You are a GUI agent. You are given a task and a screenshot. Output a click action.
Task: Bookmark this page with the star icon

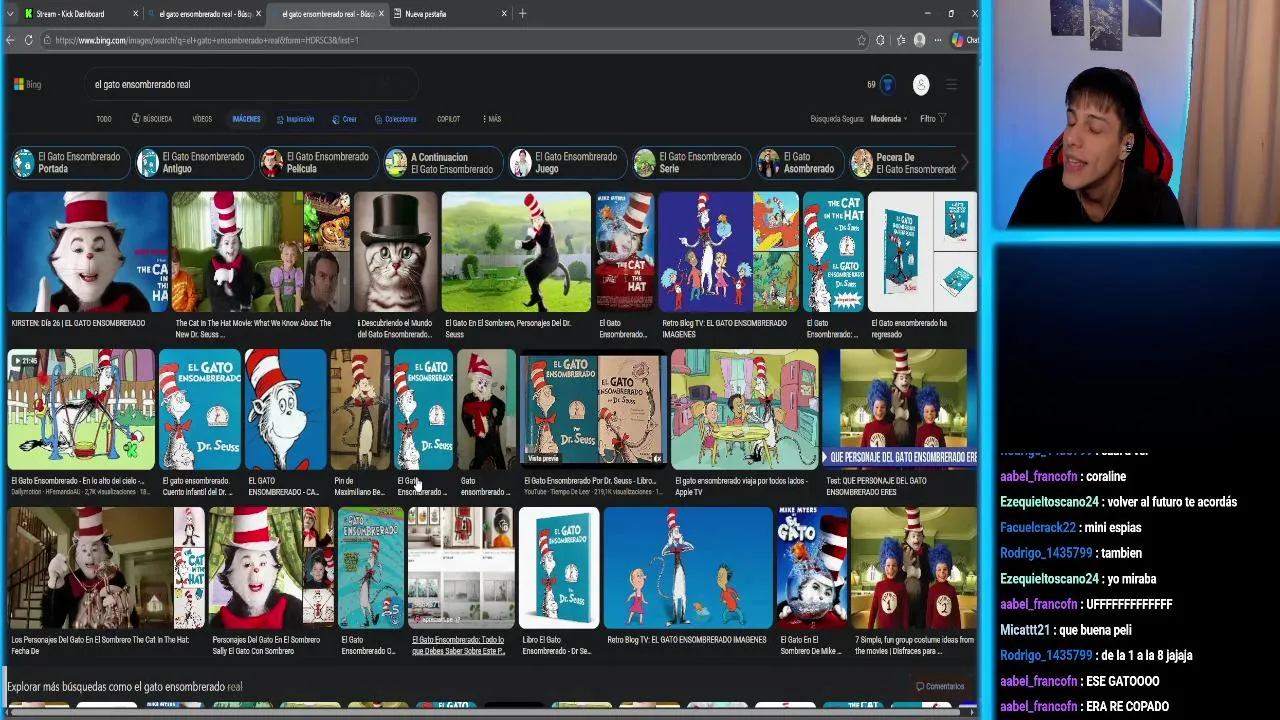861,40
